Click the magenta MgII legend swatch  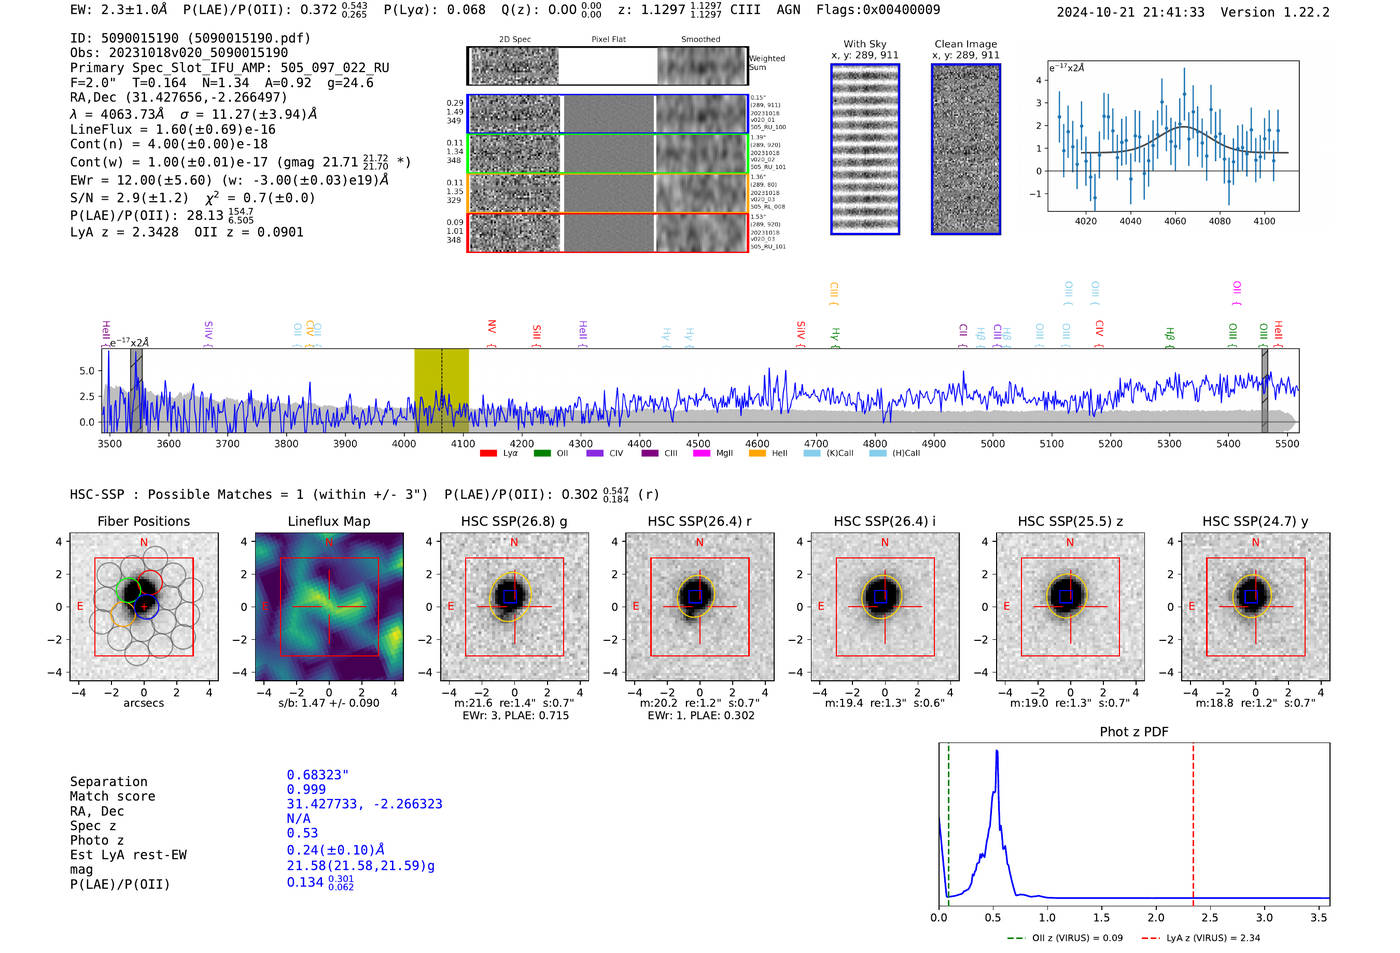pyautogui.click(x=701, y=453)
